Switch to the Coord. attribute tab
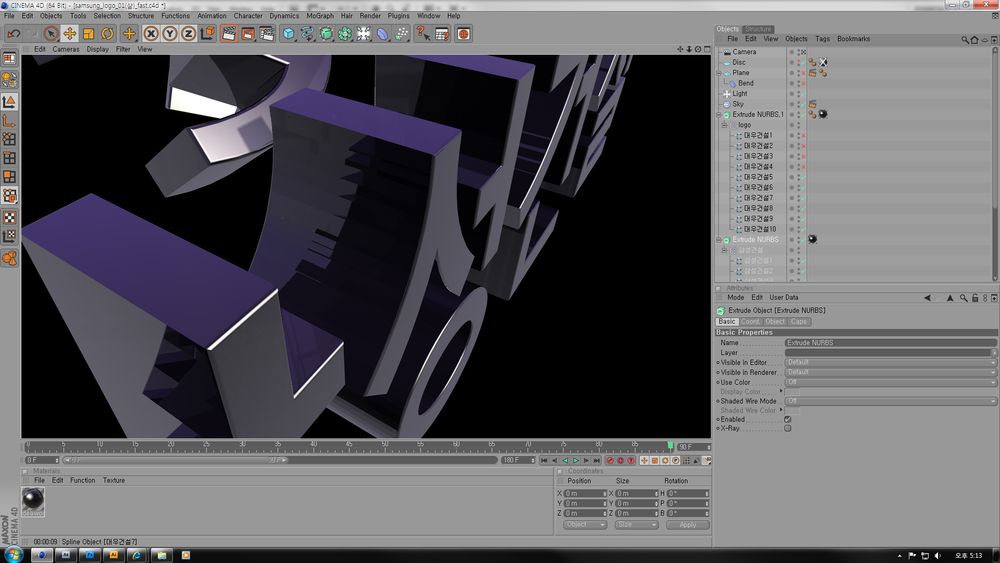 751,321
